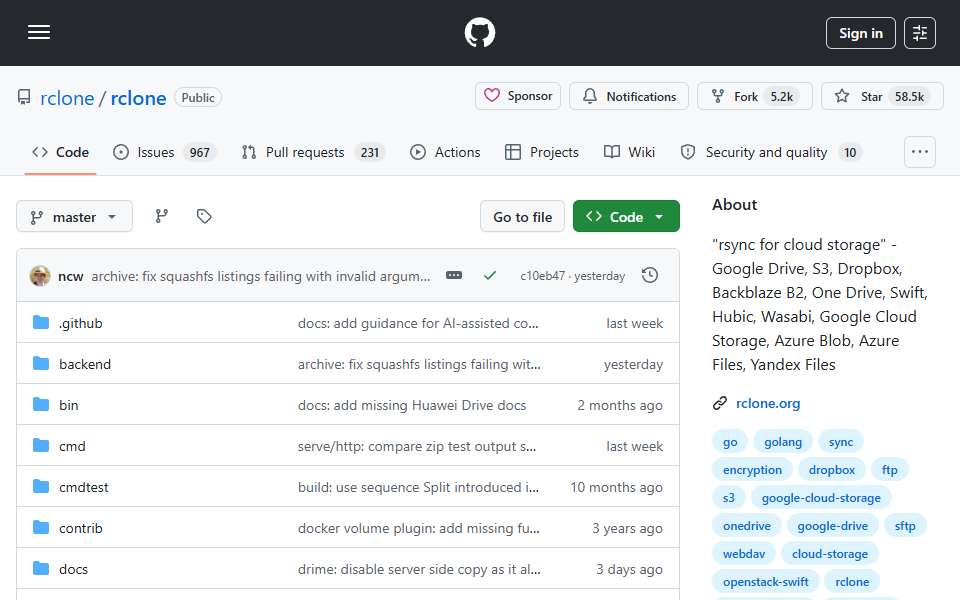View commit history clock icon
960x600 pixels.
(650, 276)
